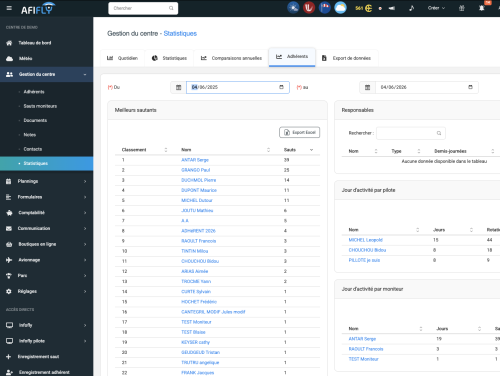Expand the Comptabilité menu
Image resolution: width=500 pixels, height=376 pixels.
point(47,213)
